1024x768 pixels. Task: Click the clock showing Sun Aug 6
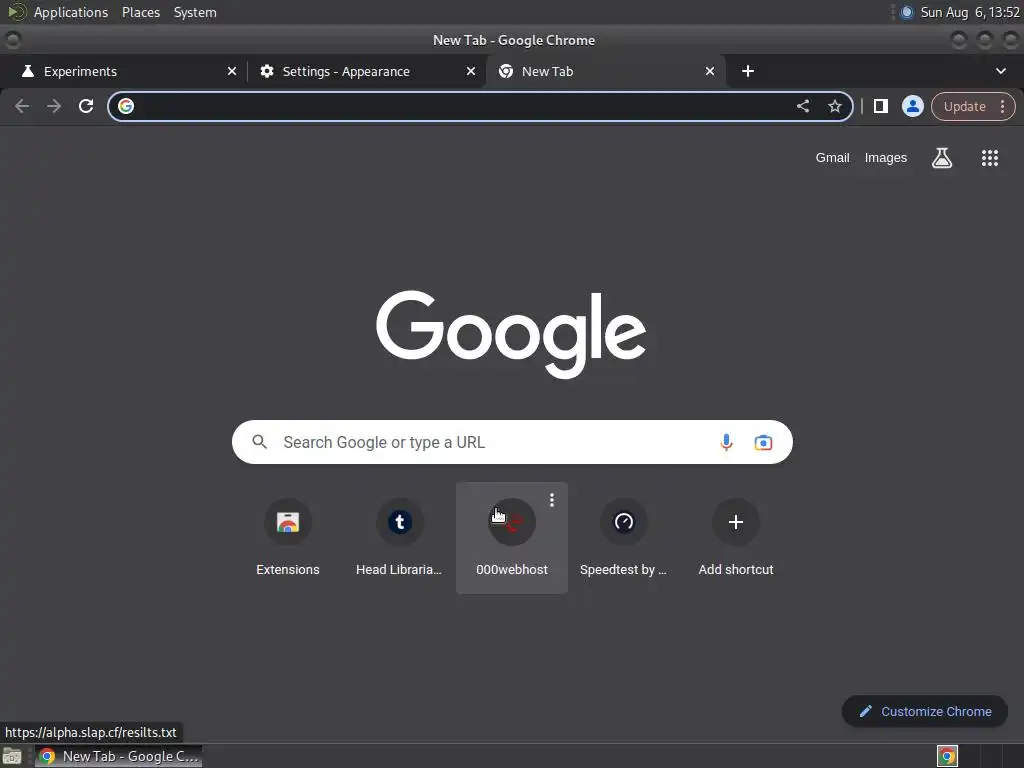pos(970,12)
